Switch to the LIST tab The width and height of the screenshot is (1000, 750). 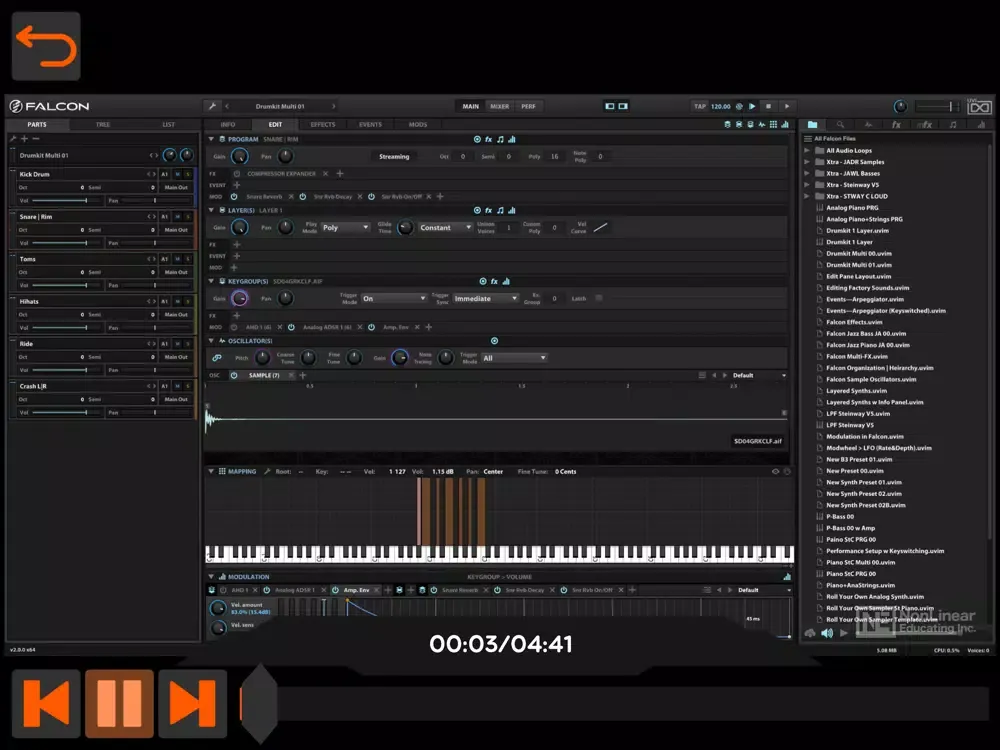168,124
